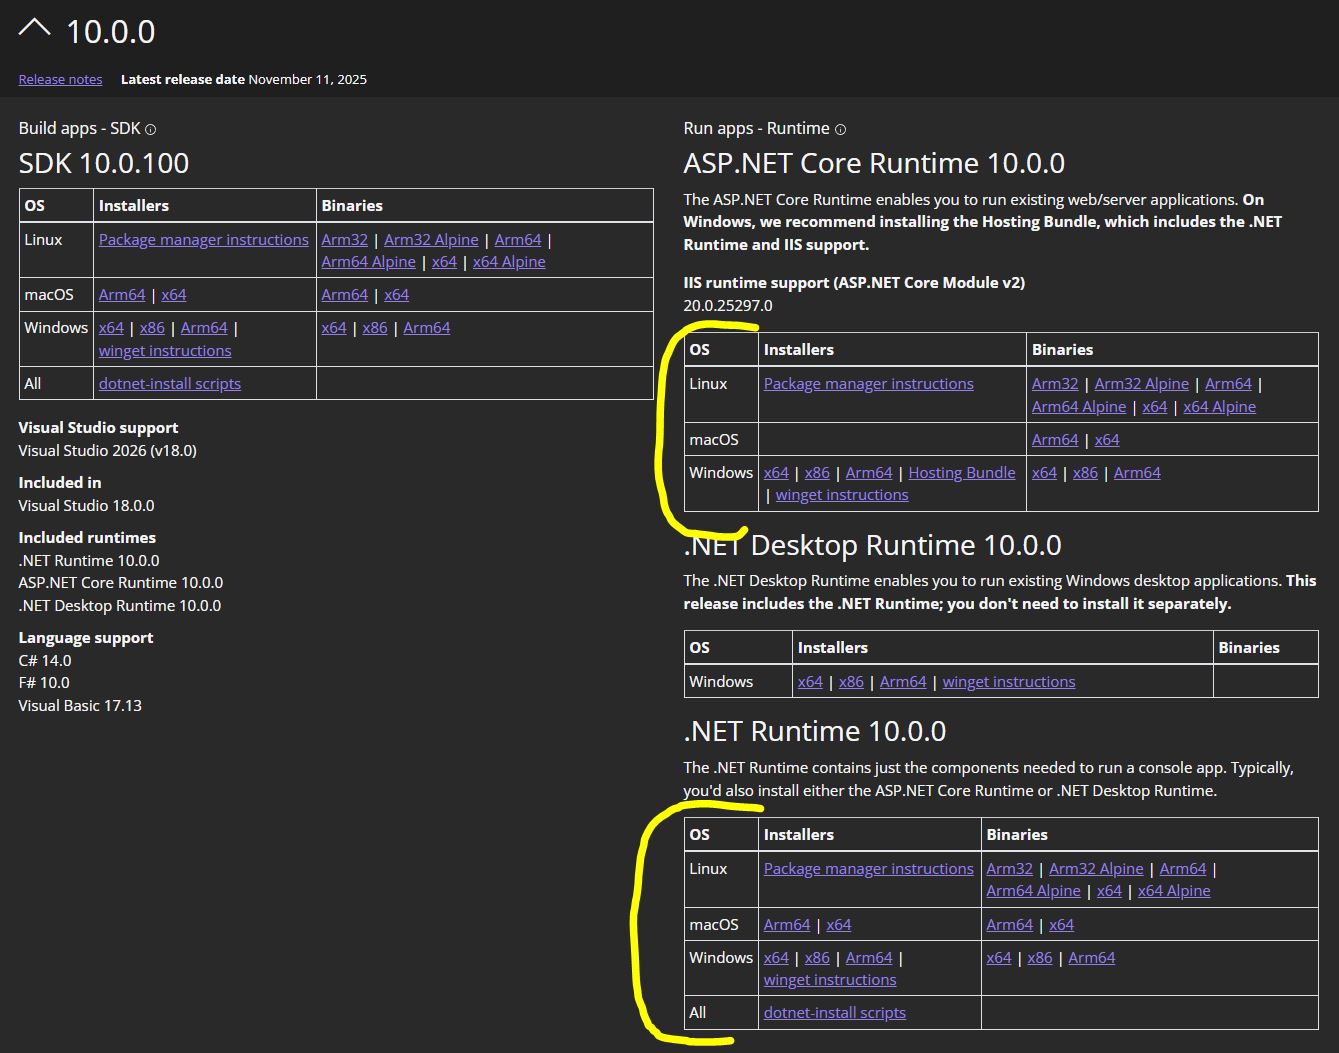Viewport: 1339px width, 1053px height.
Task: Download .NET Runtime macOS x64 installer
Action: point(839,925)
